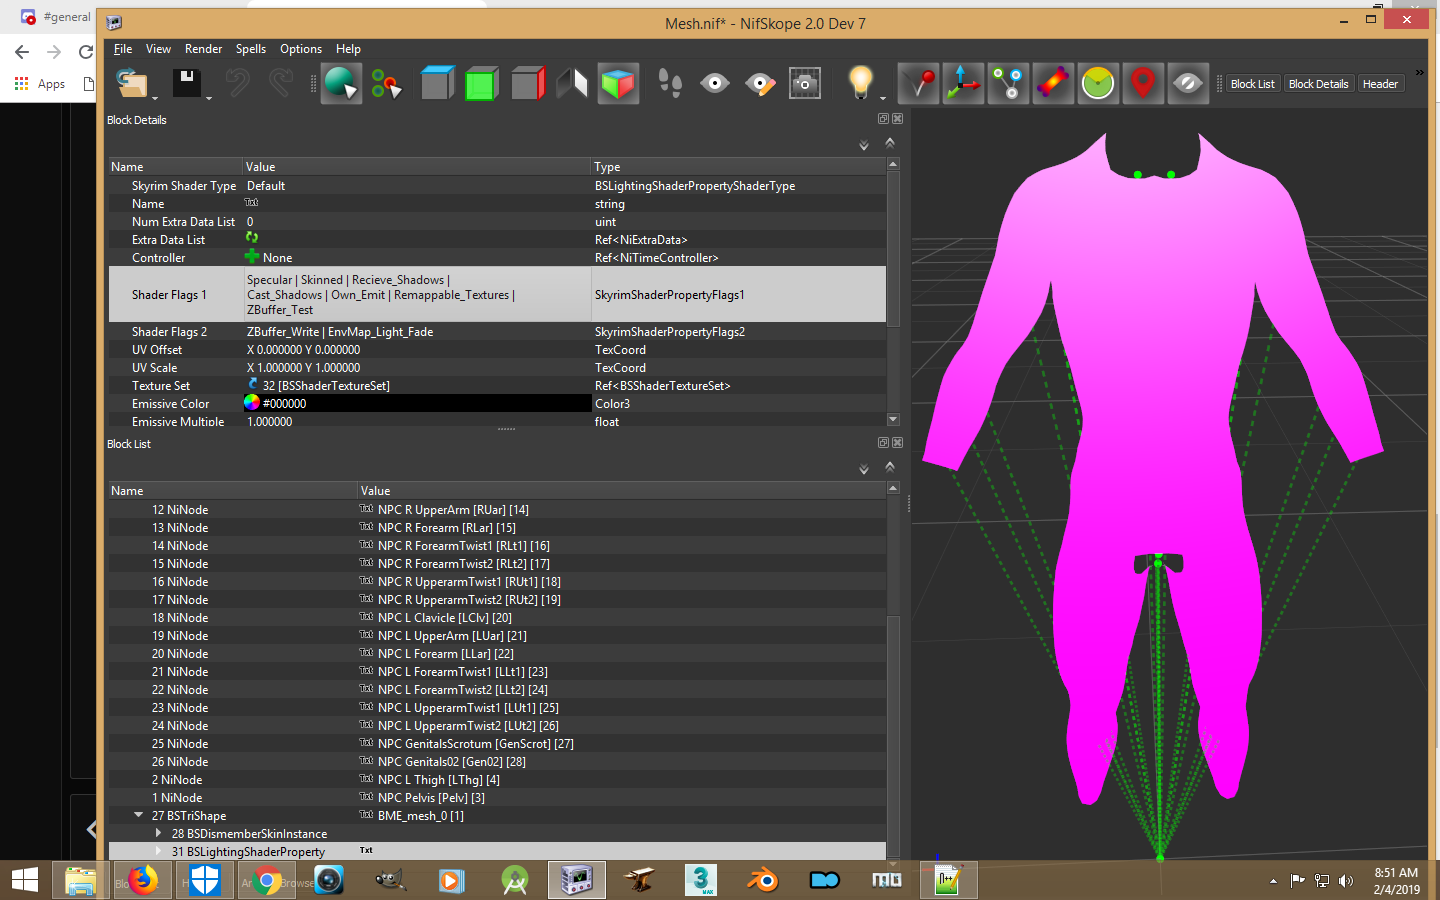Show the Header panel from toolbar

[1380, 84]
